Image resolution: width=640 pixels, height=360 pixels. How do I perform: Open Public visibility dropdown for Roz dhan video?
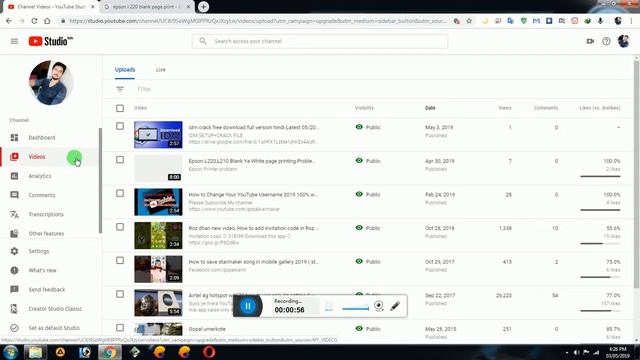coord(368,228)
